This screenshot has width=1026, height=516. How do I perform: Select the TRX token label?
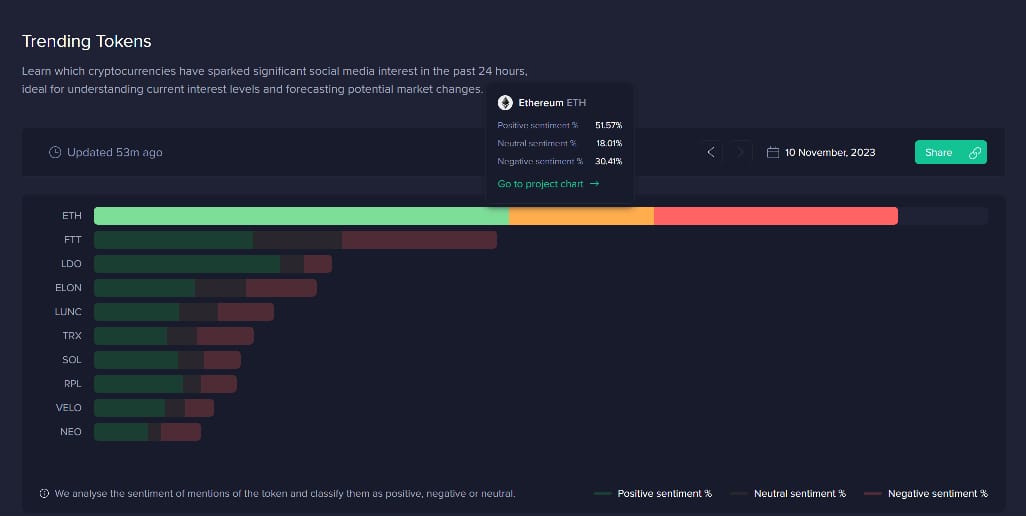pos(72,335)
